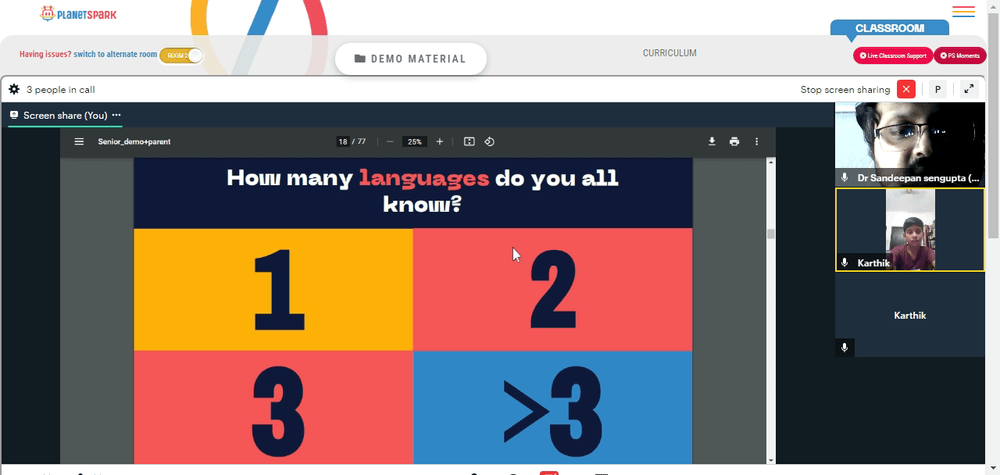Expand the call to fullscreen
This screenshot has height=475, width=1000.
pyautogui.click(x=969, y=89)
